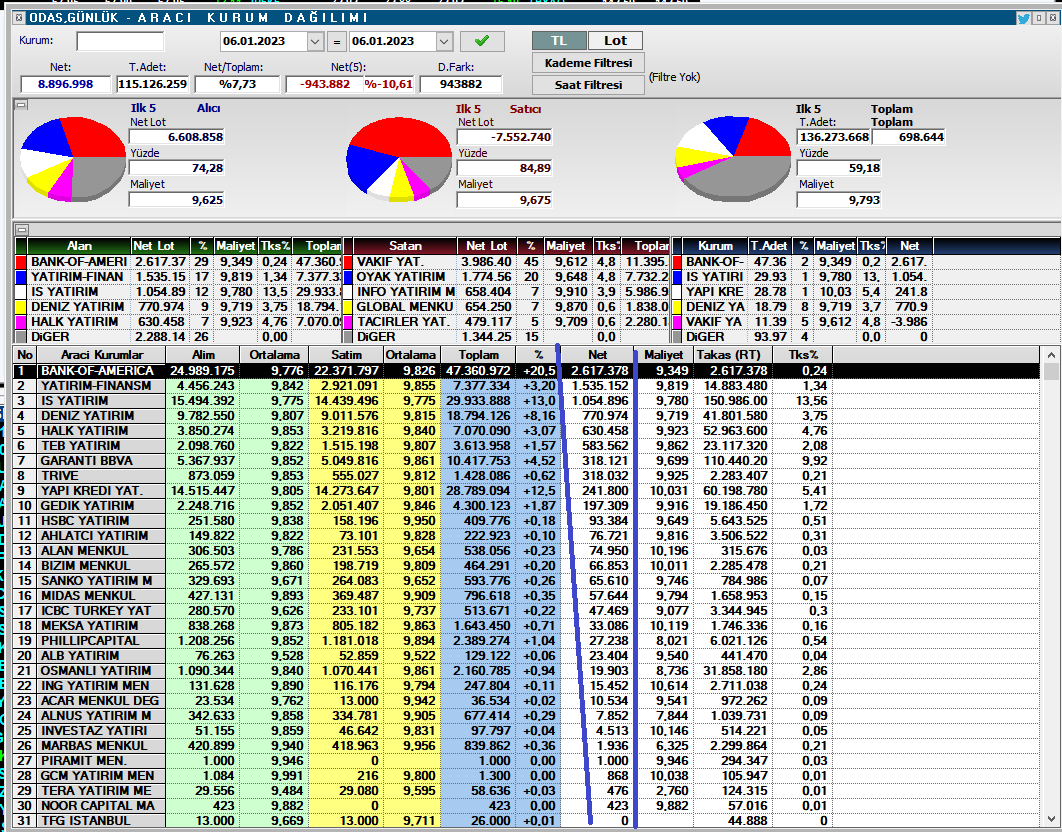The image size is (1062, 832).
Task: Sort by the No column header
Action: point(25,355)
